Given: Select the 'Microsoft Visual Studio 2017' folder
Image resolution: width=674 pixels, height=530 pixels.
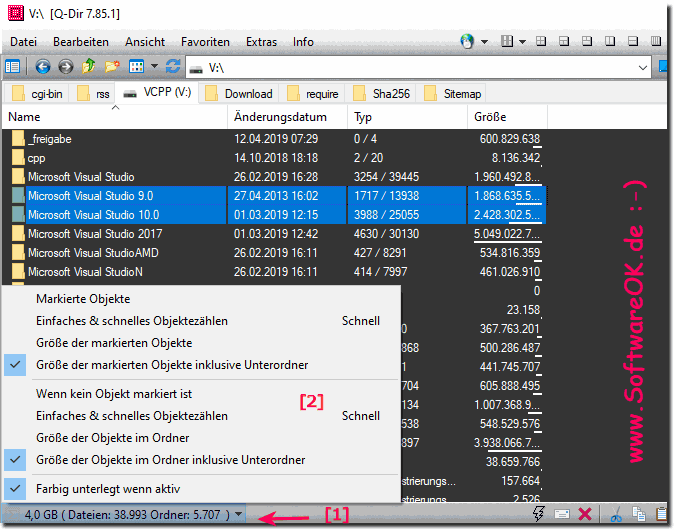Looking at the screenshot, I should click(x=95, y=234).
